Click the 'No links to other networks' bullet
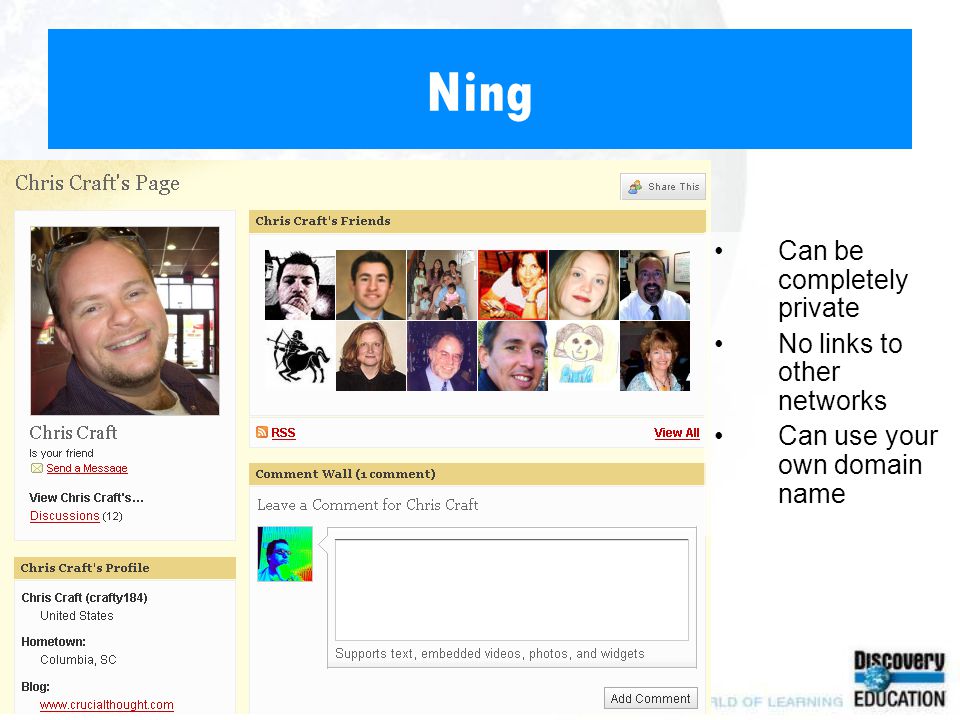 click(x=841, y=372)
